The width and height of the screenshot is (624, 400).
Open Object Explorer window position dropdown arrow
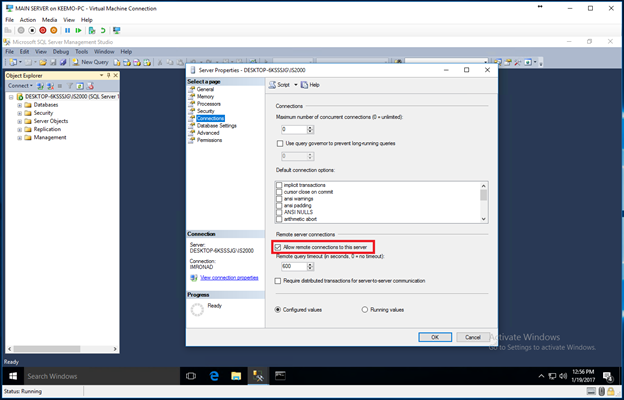[x=101, y=75]
